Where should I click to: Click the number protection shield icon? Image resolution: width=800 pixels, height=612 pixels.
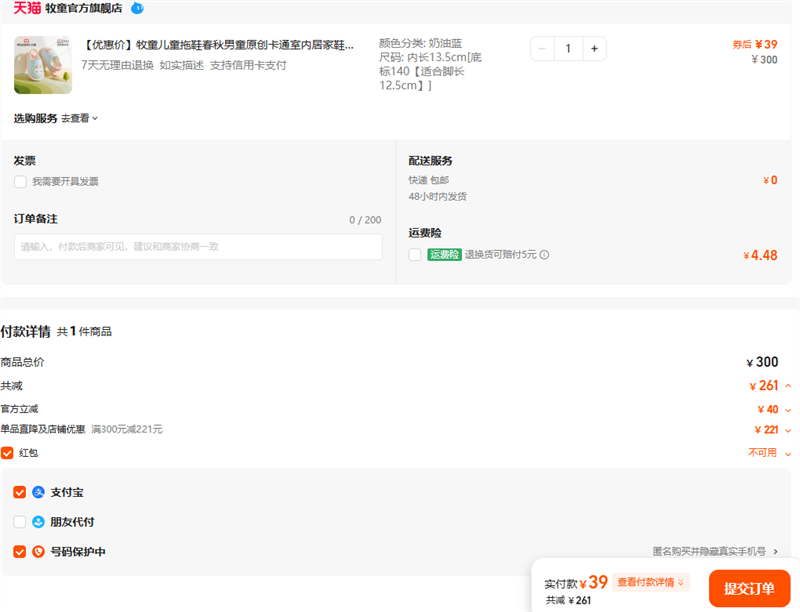click(x=39, y=551)
